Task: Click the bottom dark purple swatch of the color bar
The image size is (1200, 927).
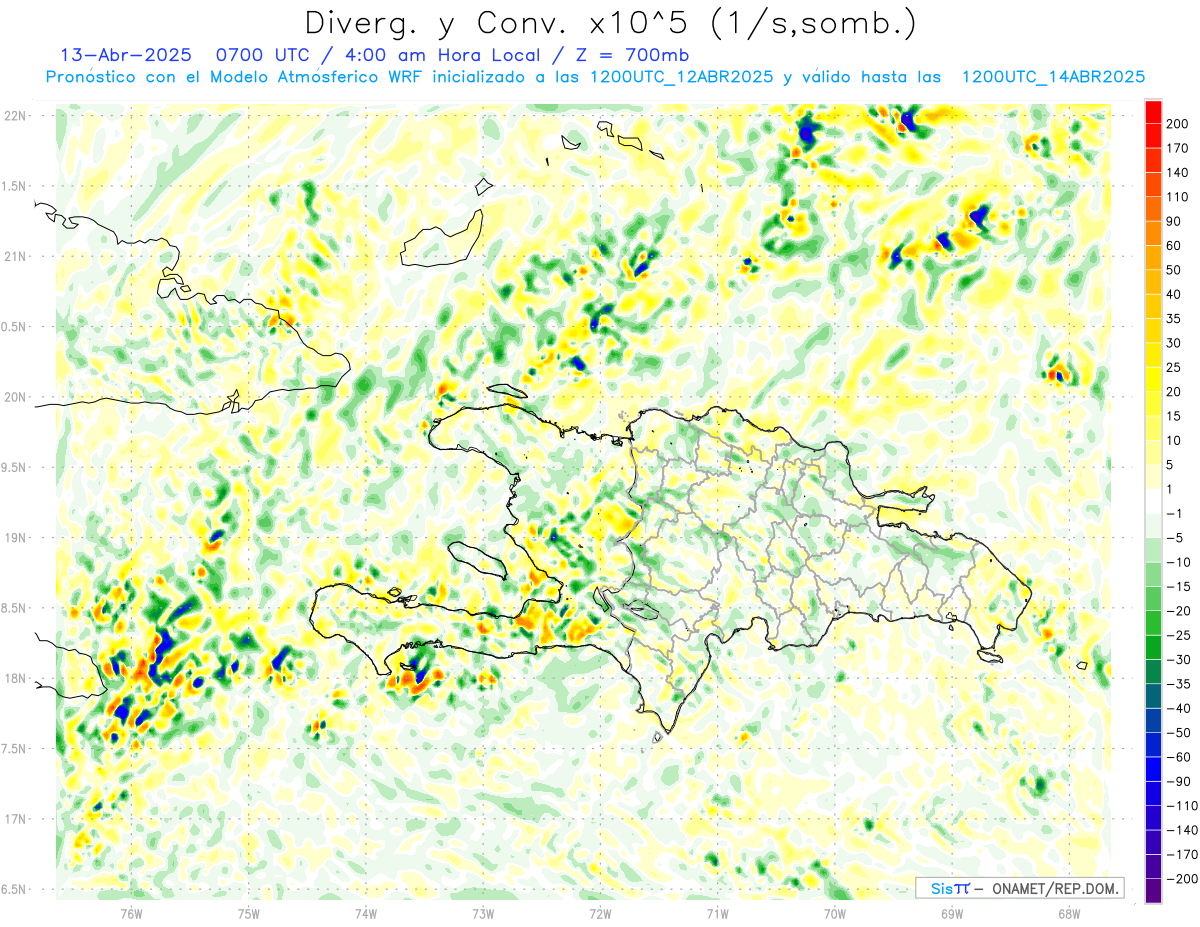Action: point(1153,891)
